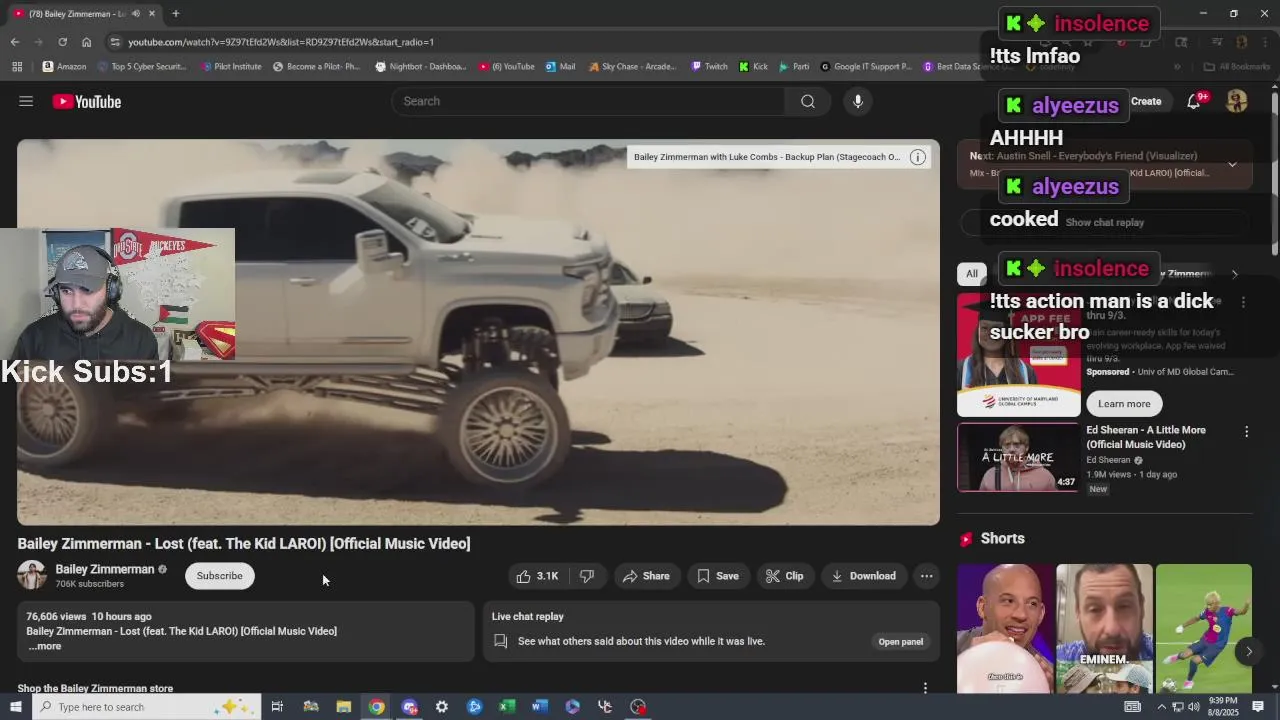The width and height of the screenshot is (1280, 720).
Task: Download the video
Action: pyautogui.click(x=863, y=576)
